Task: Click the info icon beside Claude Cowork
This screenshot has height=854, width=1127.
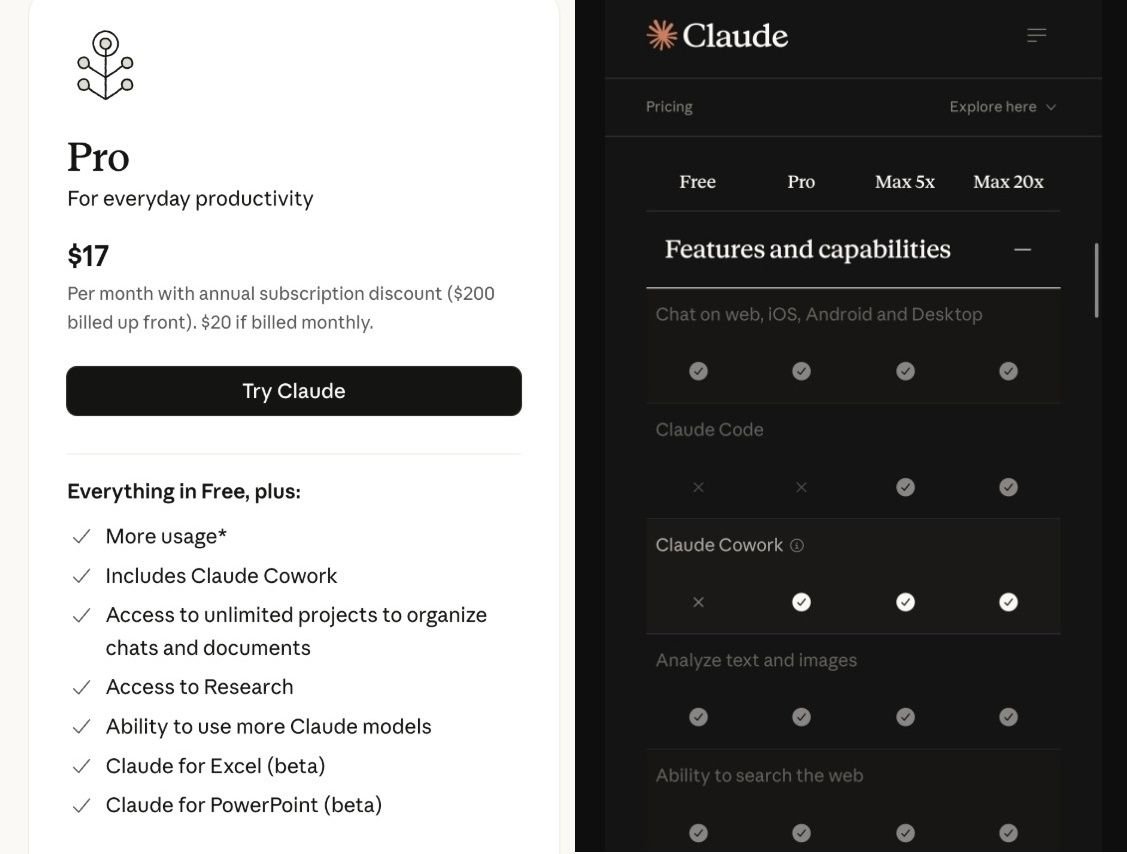Action: [797, 545]
